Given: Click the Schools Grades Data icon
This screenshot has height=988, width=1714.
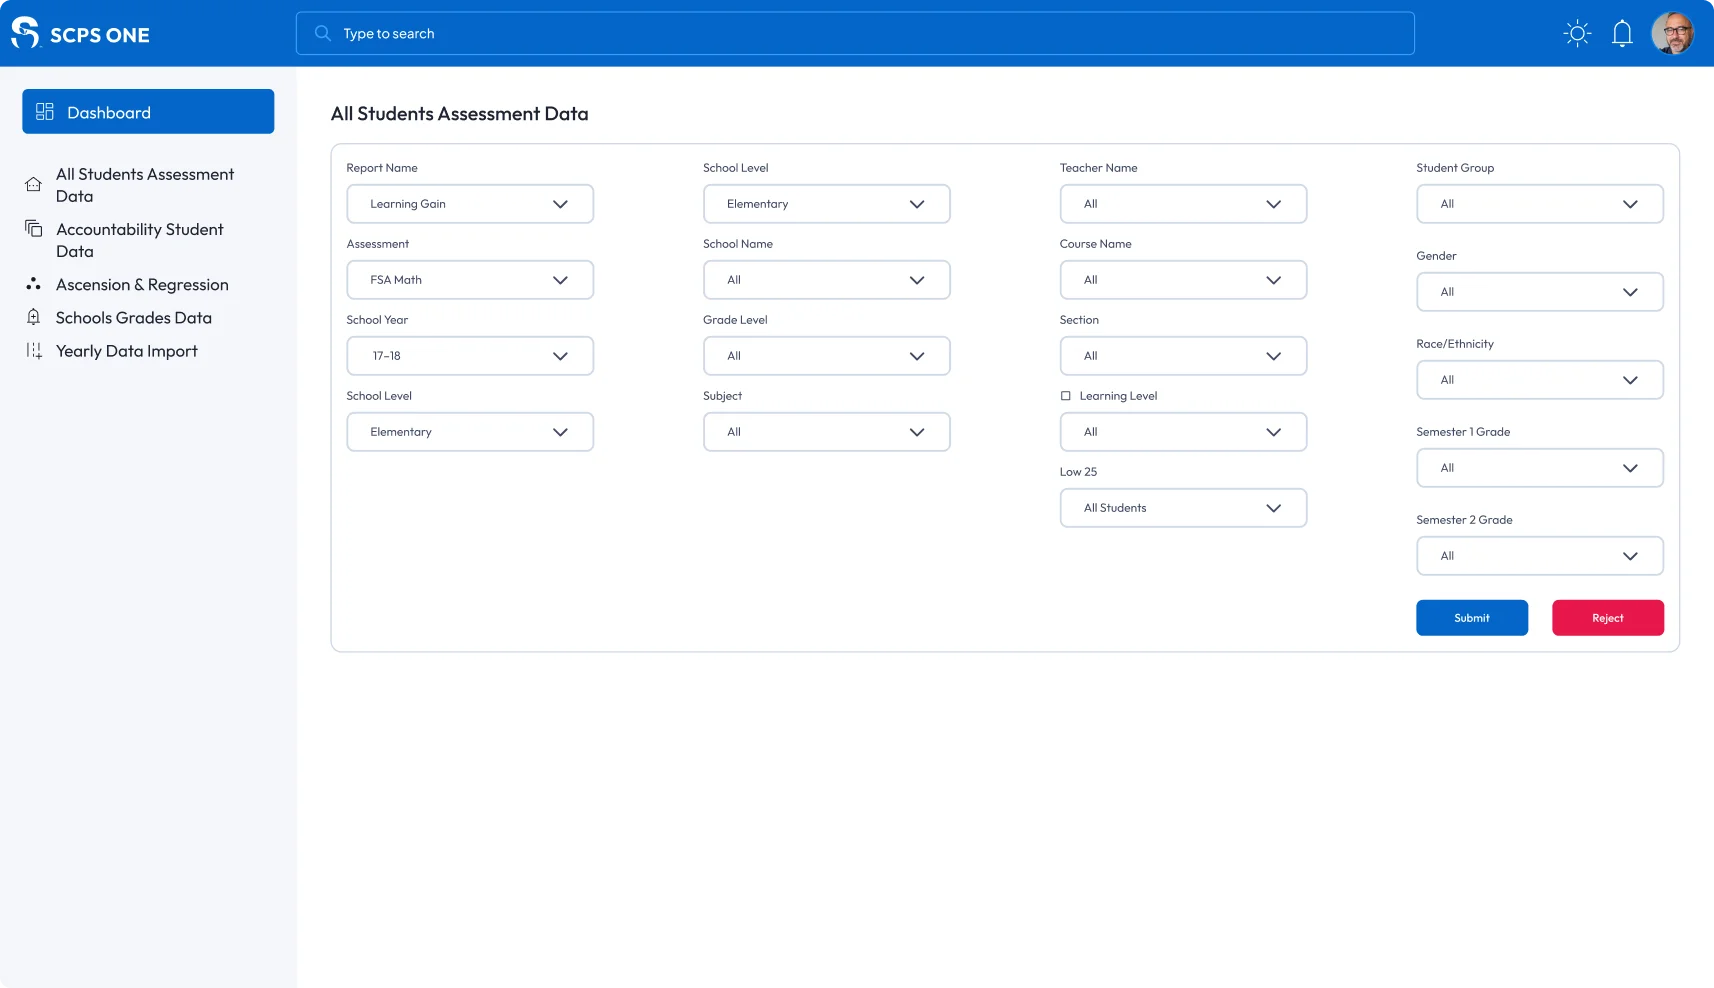Looking at the screenshot, I should [x=34, y=318].
